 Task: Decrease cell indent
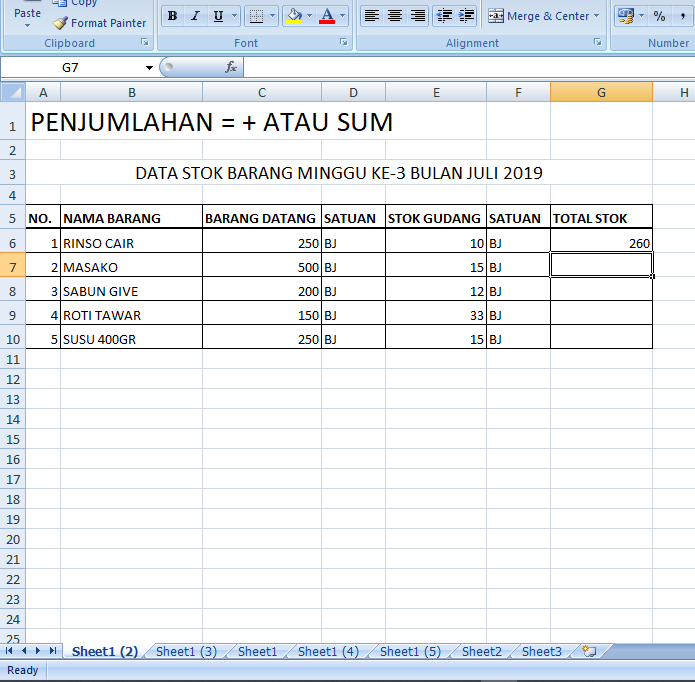point(444,16)
